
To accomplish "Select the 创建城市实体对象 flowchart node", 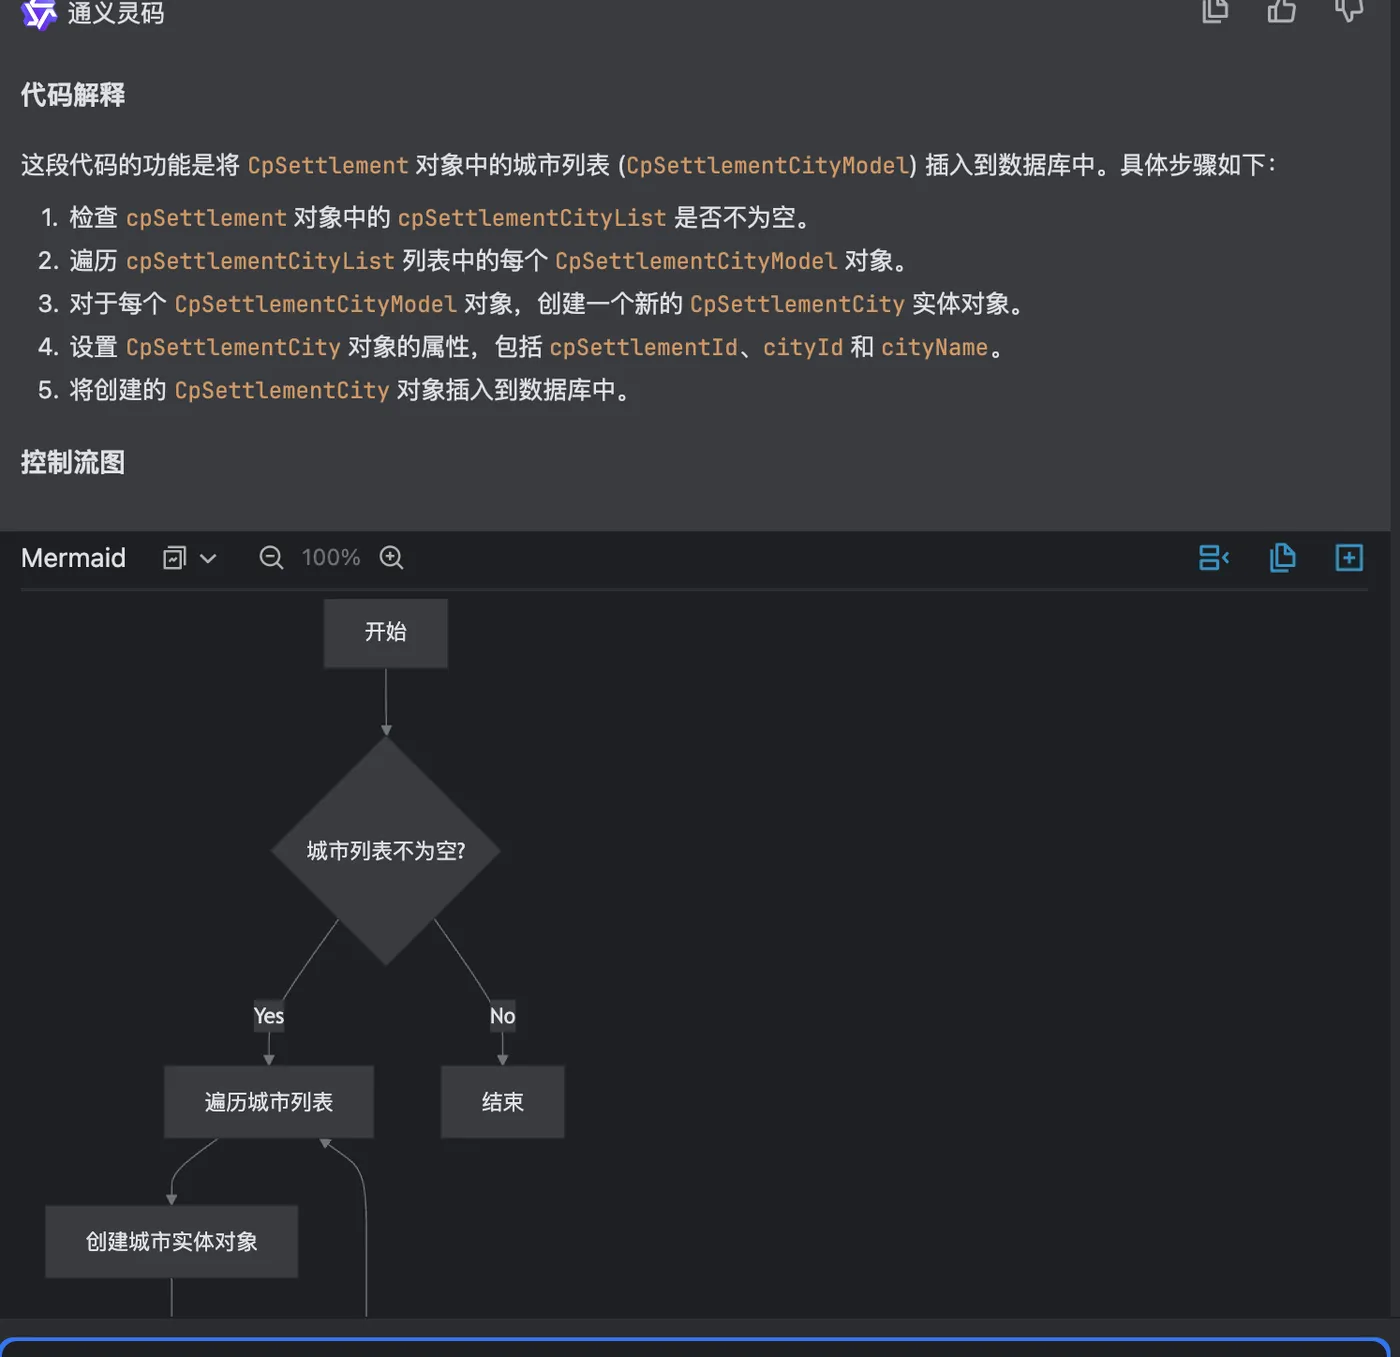I will tap(172, 1242).
